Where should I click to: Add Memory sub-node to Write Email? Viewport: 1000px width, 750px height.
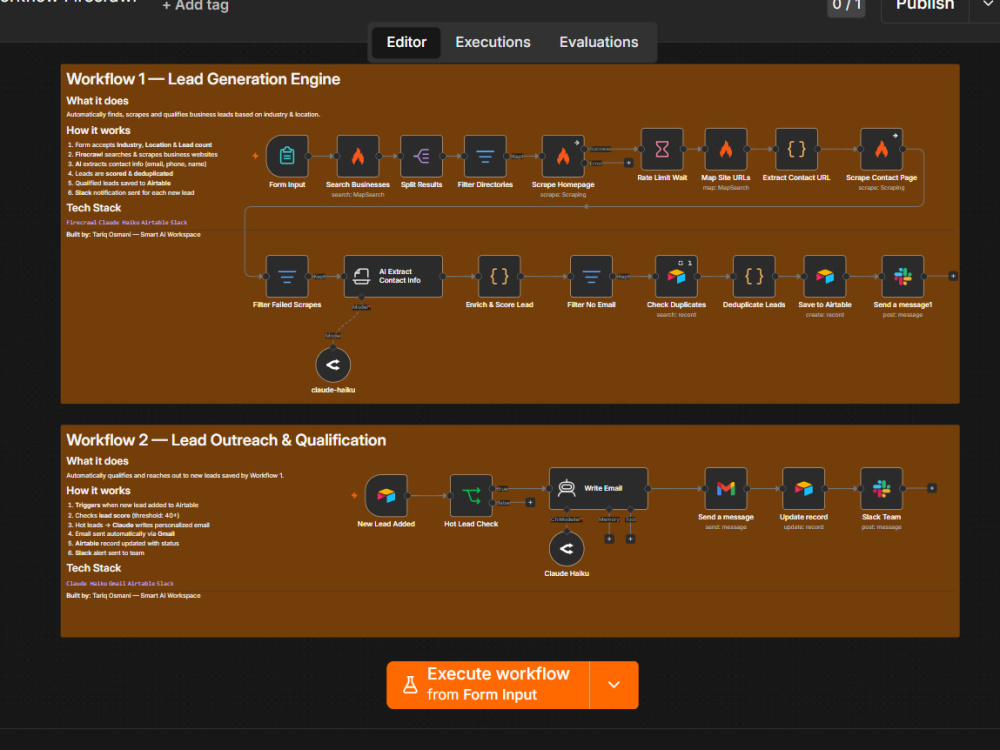(609, 540)
